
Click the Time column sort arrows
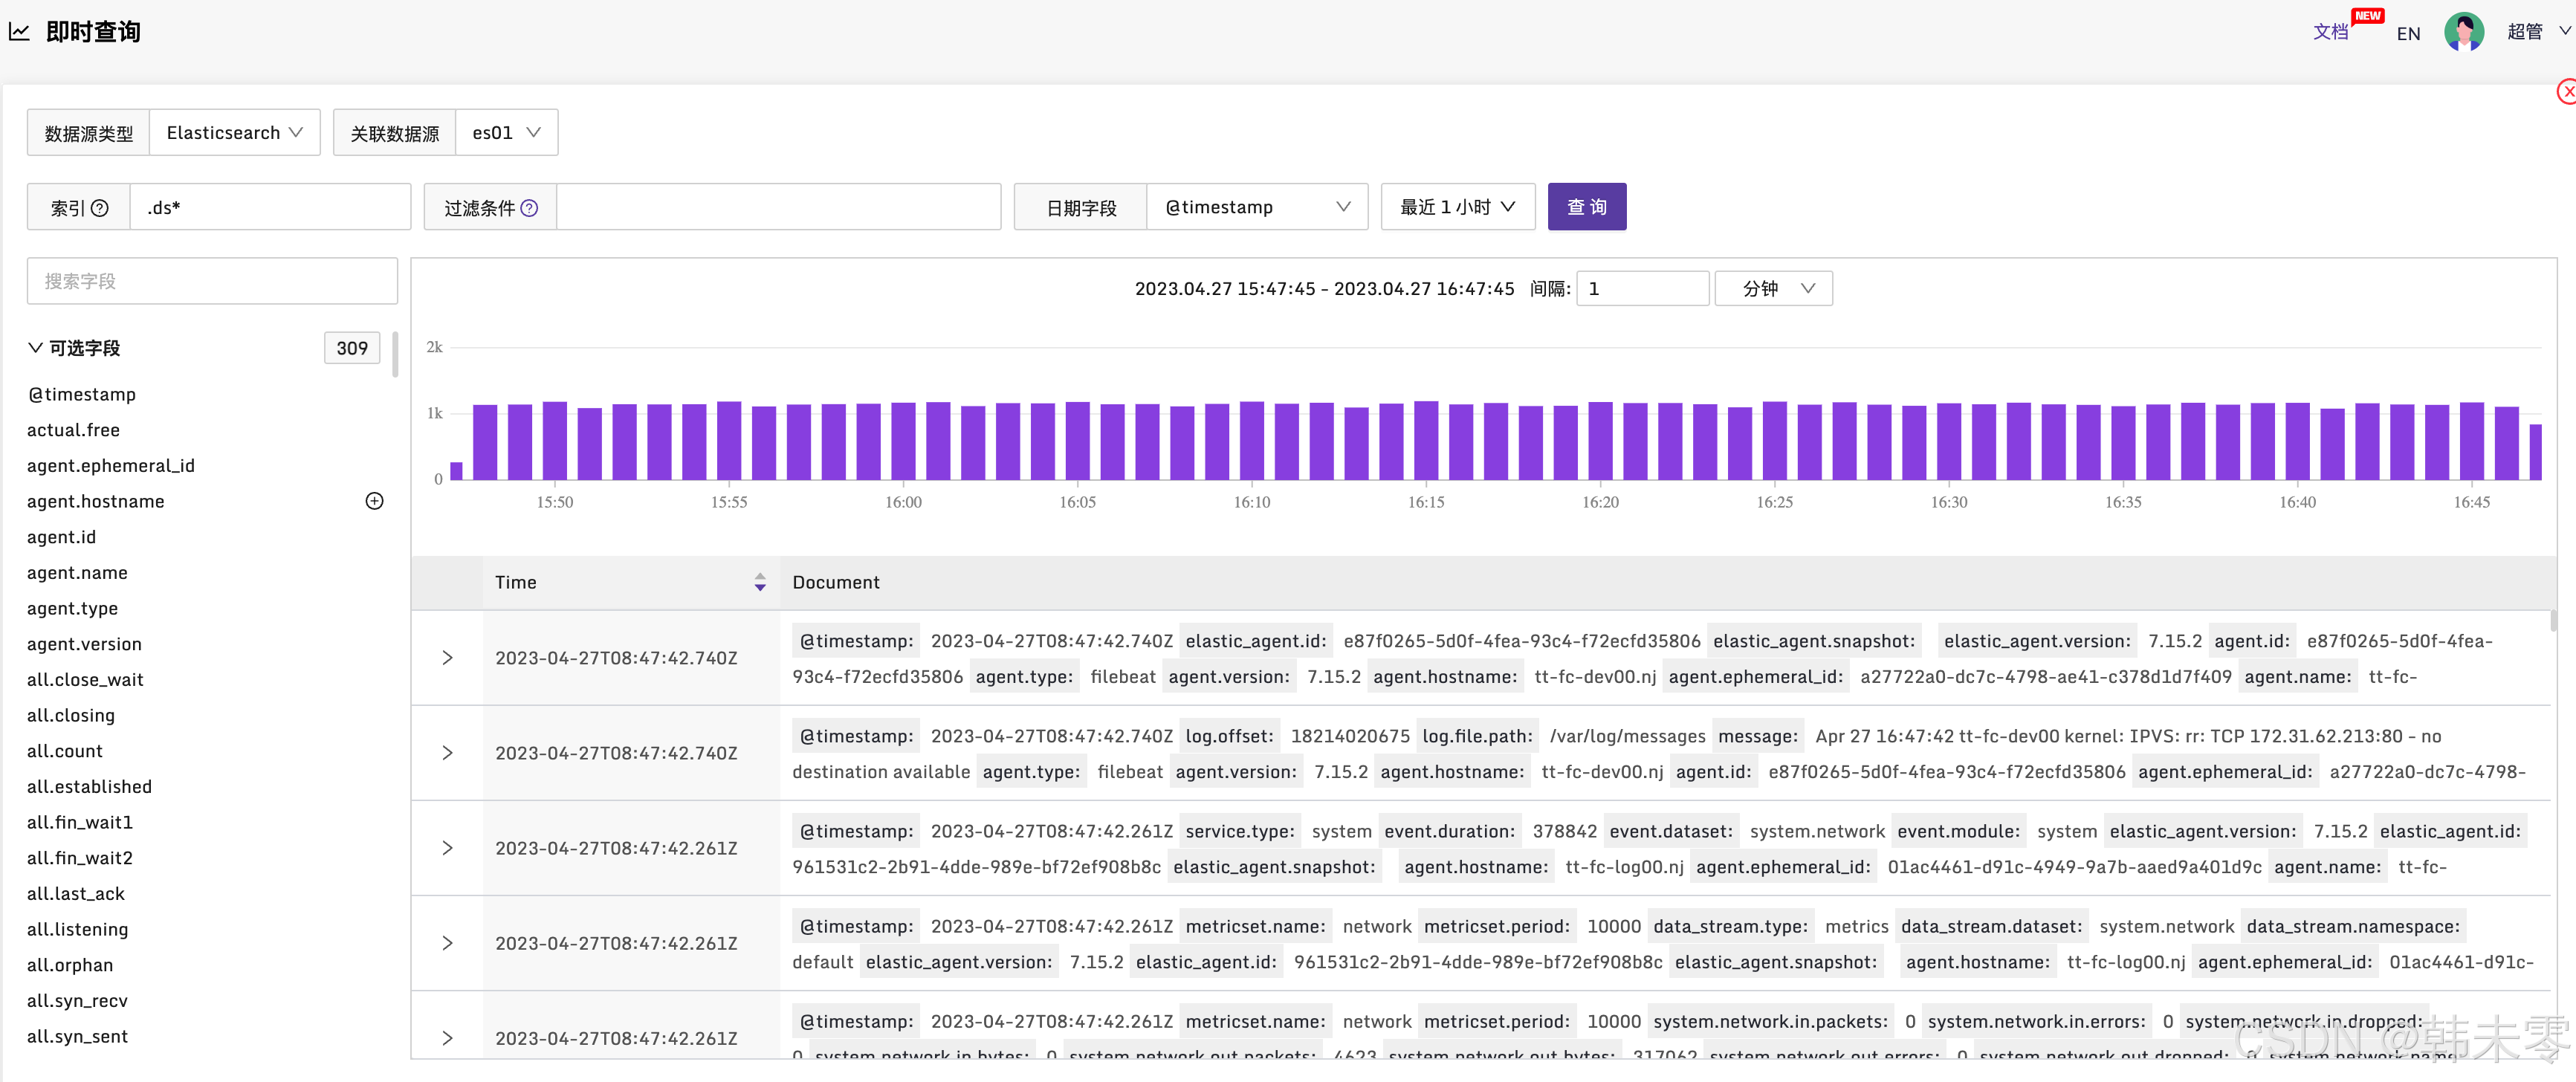(759, 582)
